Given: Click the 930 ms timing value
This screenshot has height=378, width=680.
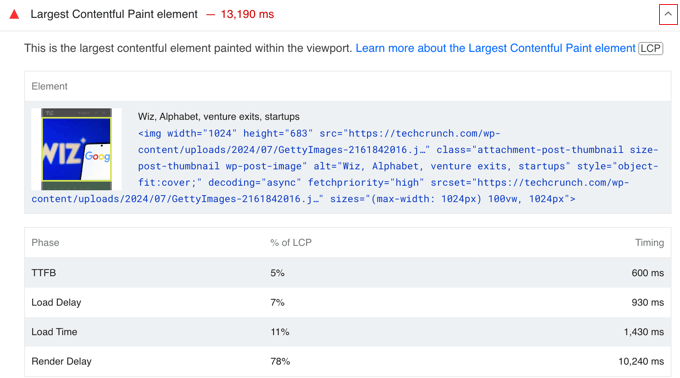Looking at the screenshot, I should (x=647, y=302).
